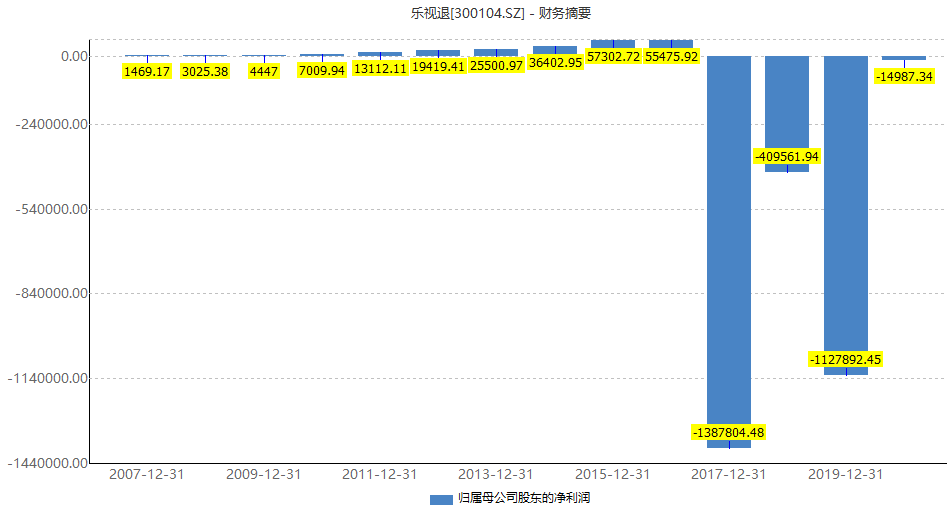Click the x-axis label 2011-12-31
Viewport: 947px width, 511px height.
tap(380, 475)
